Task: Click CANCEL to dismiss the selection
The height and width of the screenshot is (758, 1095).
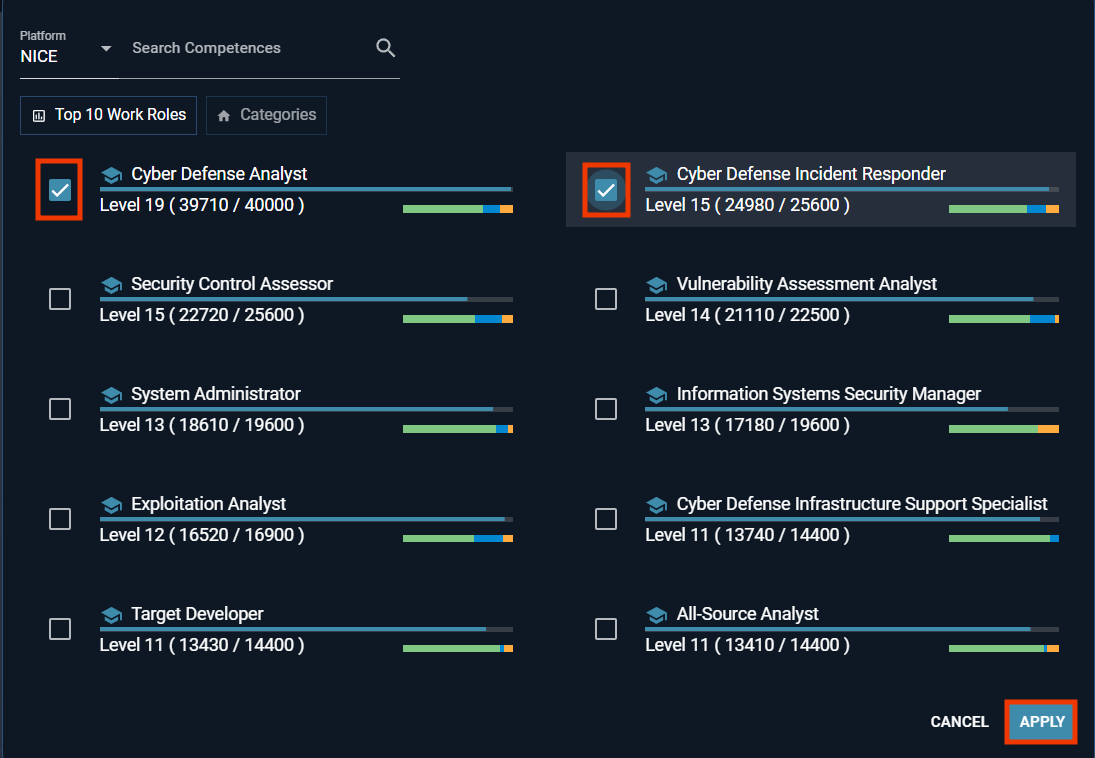Action: [x=959, y=721]
